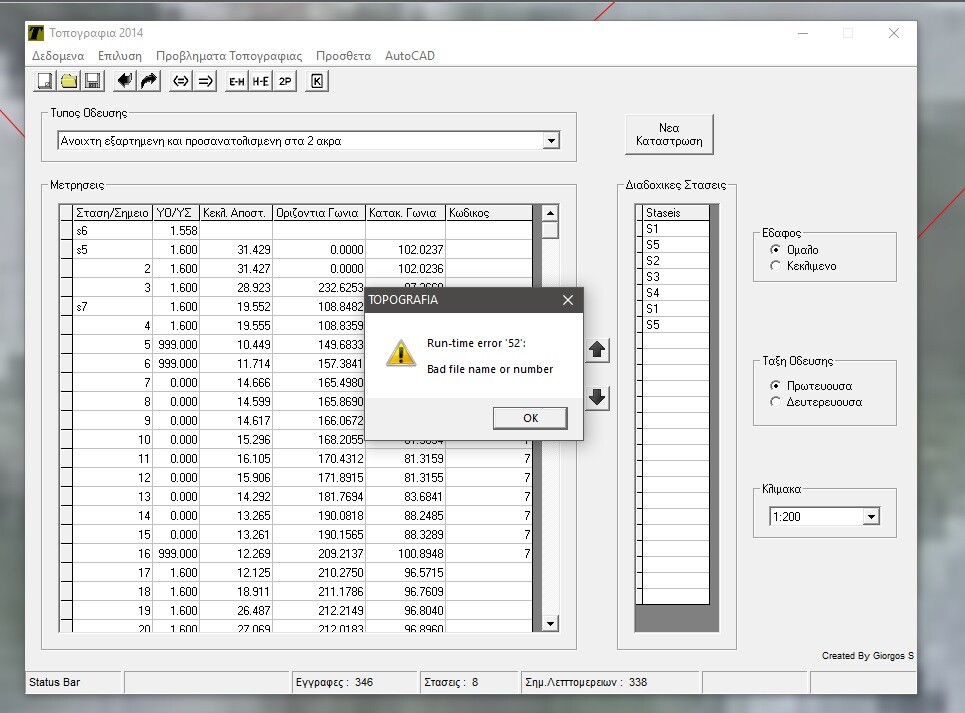
Task: Click the measurements table scroll-up arrow
Action: pos(550,213)
